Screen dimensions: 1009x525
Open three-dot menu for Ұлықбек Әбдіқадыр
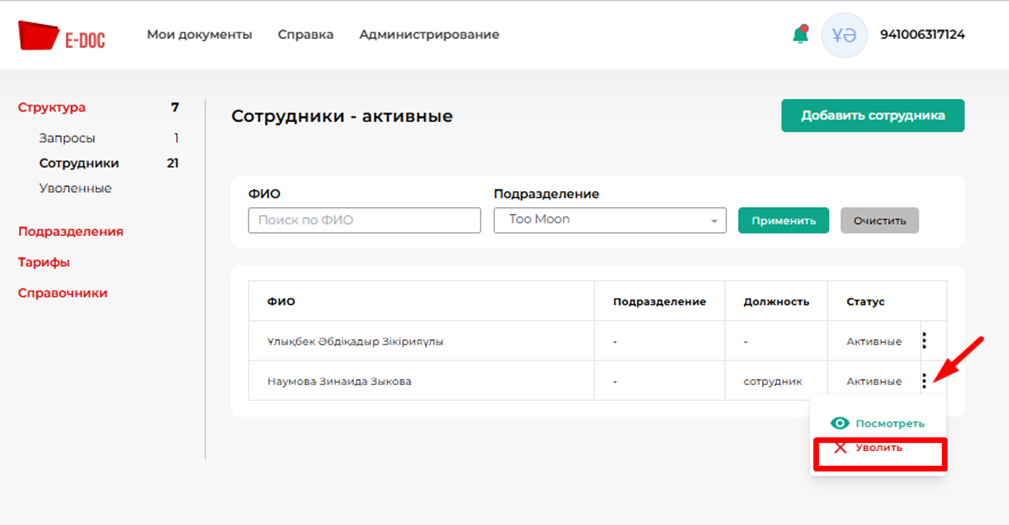pyautogui.click(x=924, y=341)
